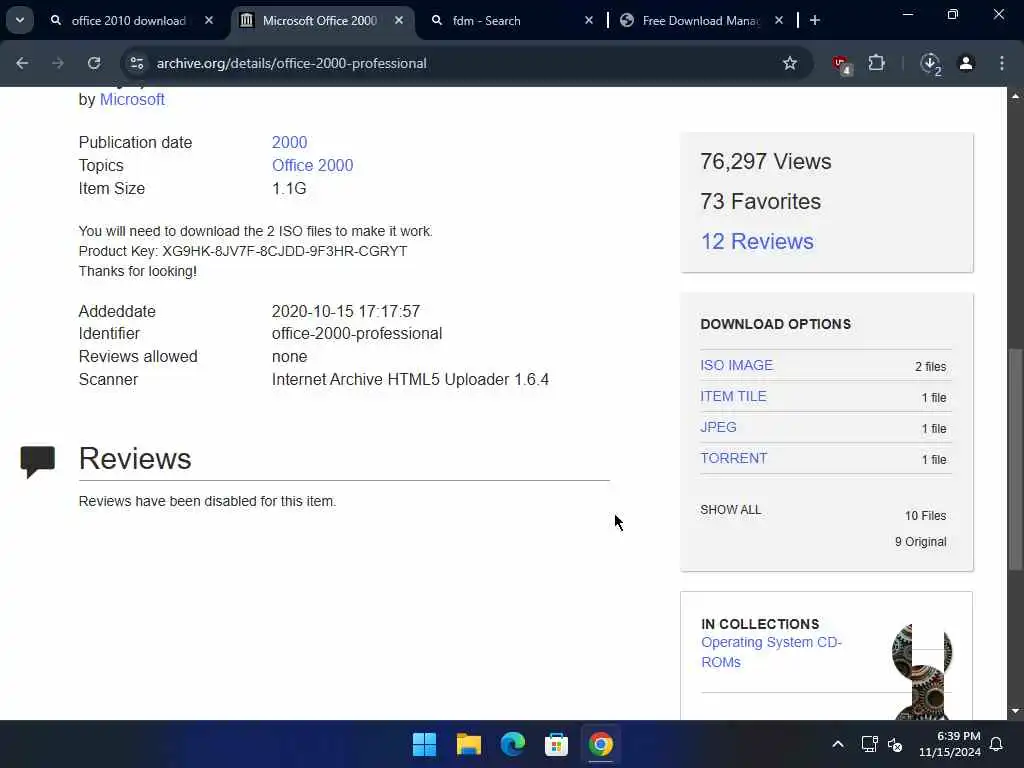Open a new tab with plus button

click(814, 20)
